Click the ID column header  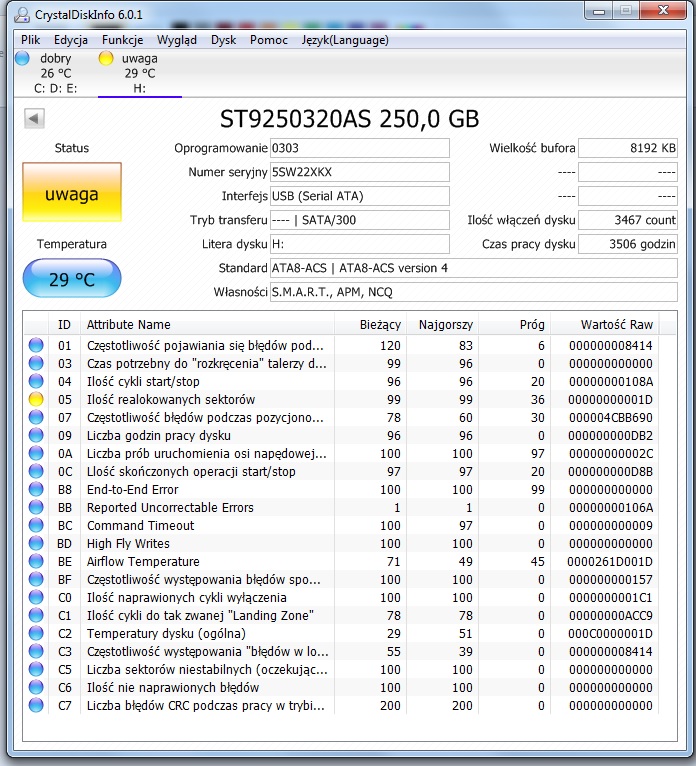coord(64,324)
